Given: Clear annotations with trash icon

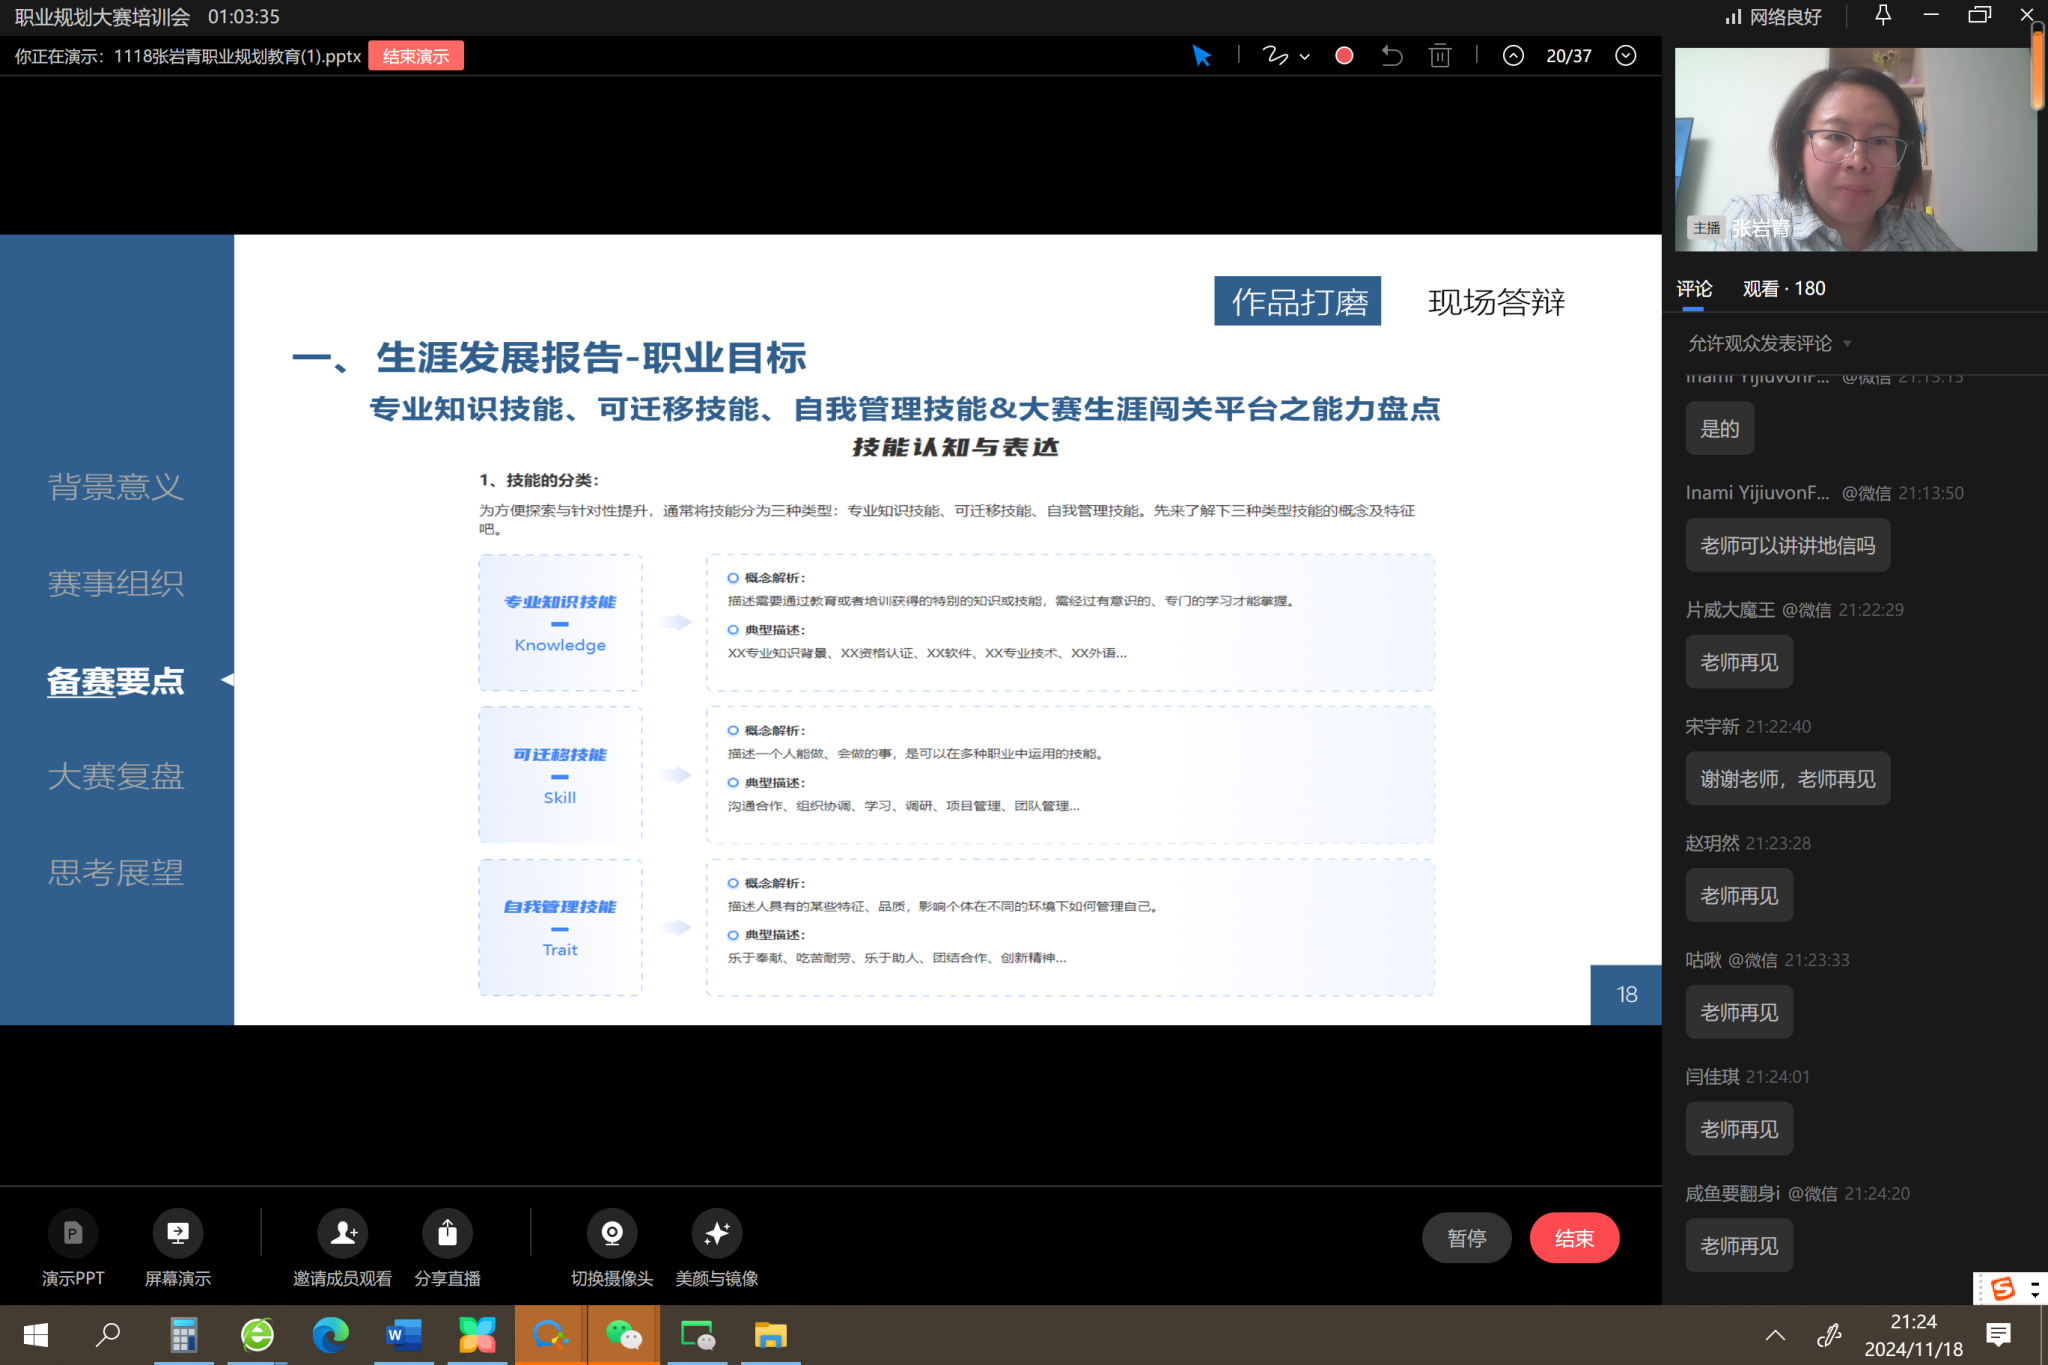Looking at the screenshot, I should click(1440, 56).
